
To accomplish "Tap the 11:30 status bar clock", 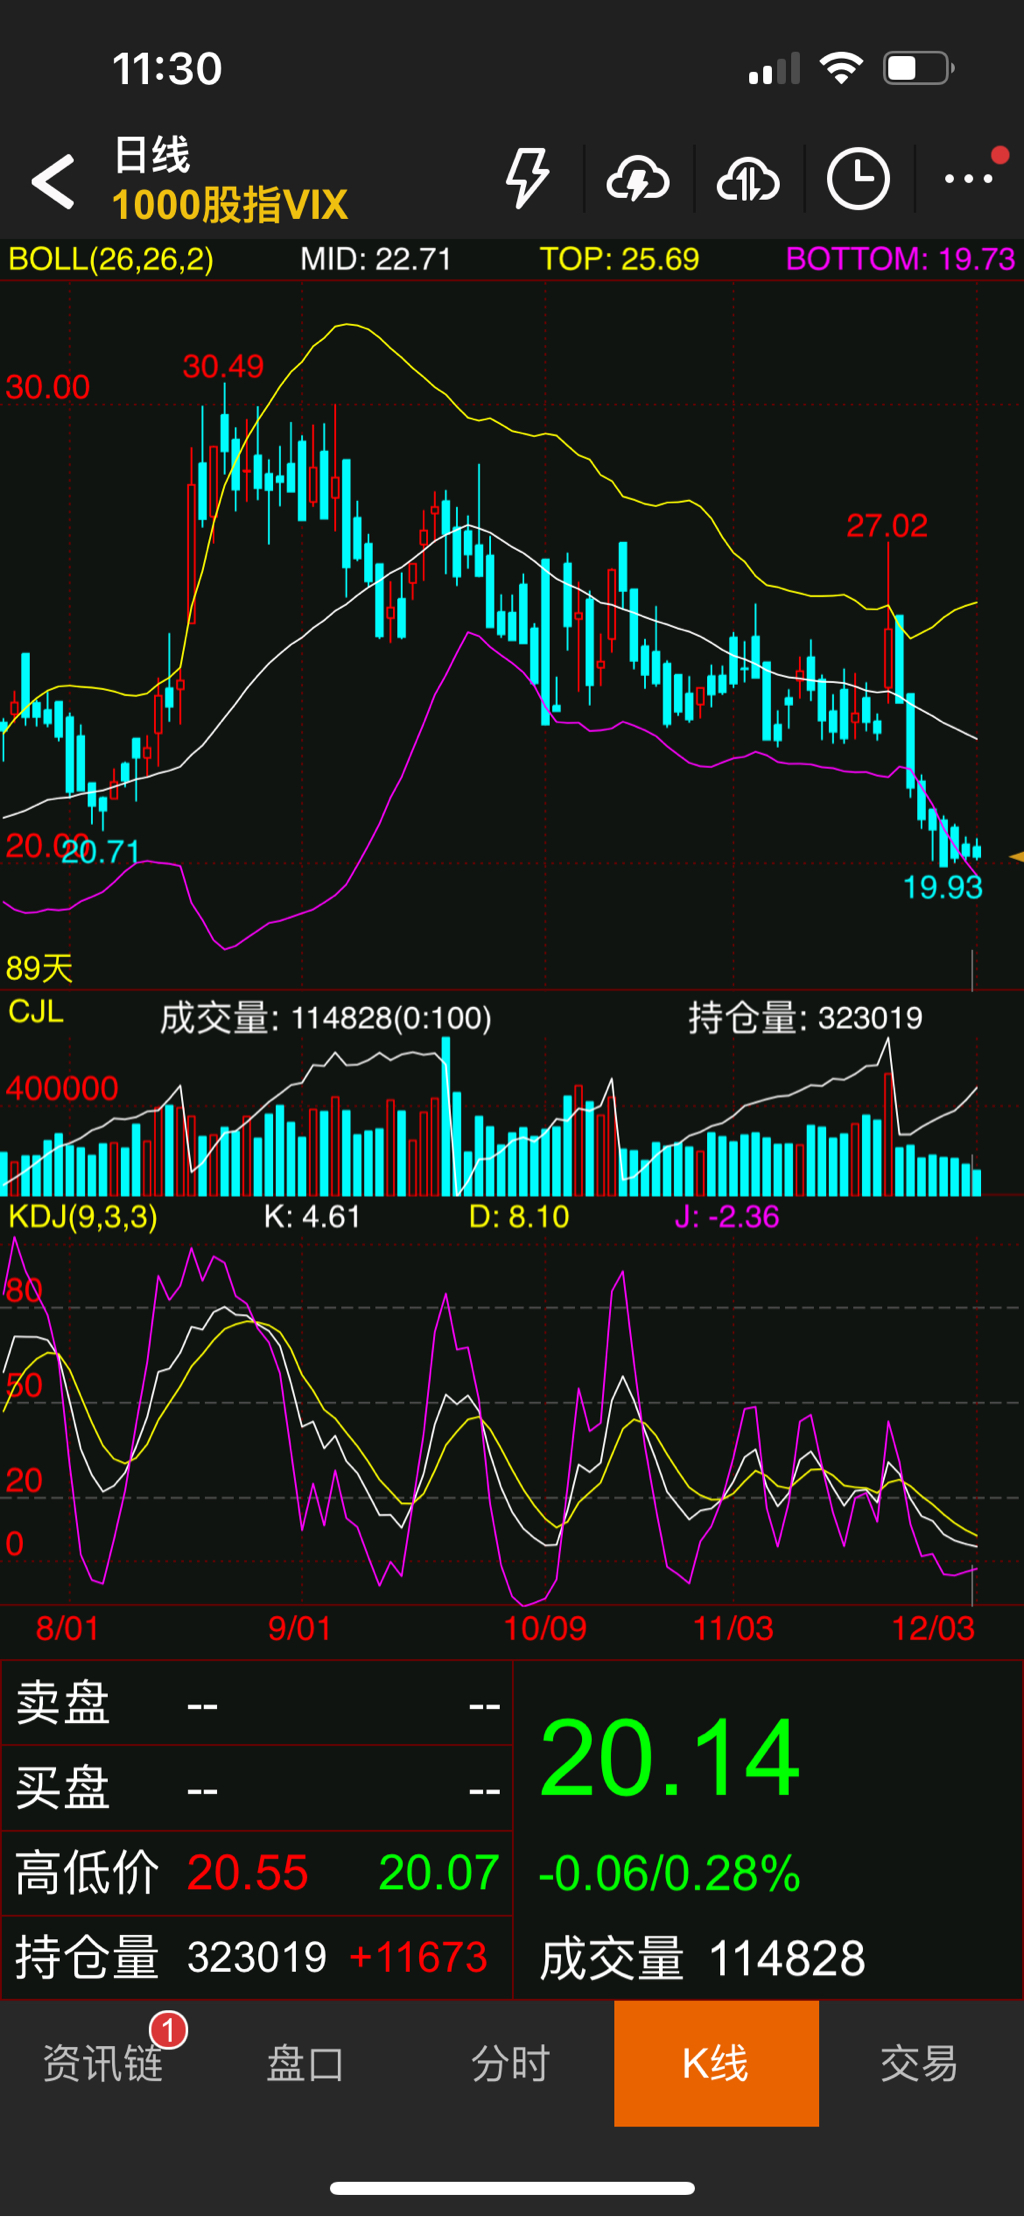I will click(x=167, y=69).
